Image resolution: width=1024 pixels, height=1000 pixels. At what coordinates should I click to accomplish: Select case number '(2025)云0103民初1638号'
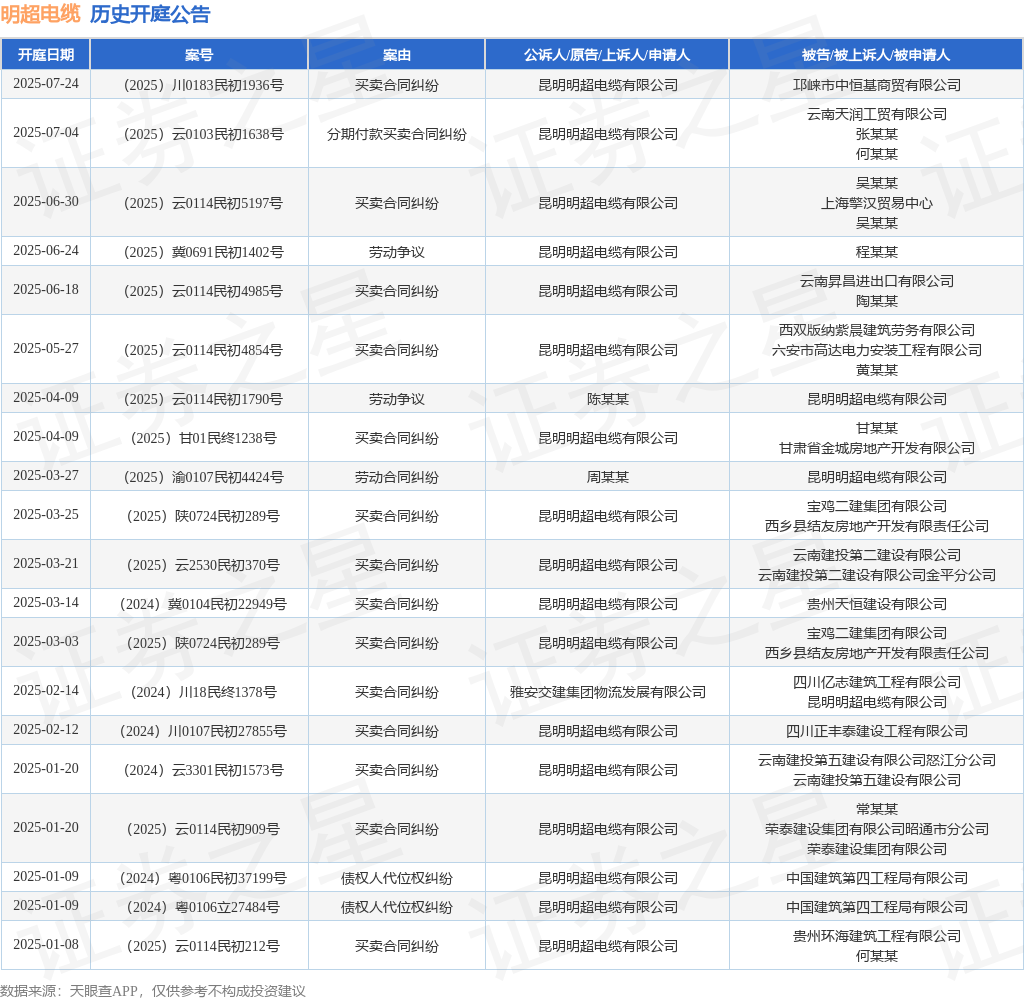pos(203,134)
